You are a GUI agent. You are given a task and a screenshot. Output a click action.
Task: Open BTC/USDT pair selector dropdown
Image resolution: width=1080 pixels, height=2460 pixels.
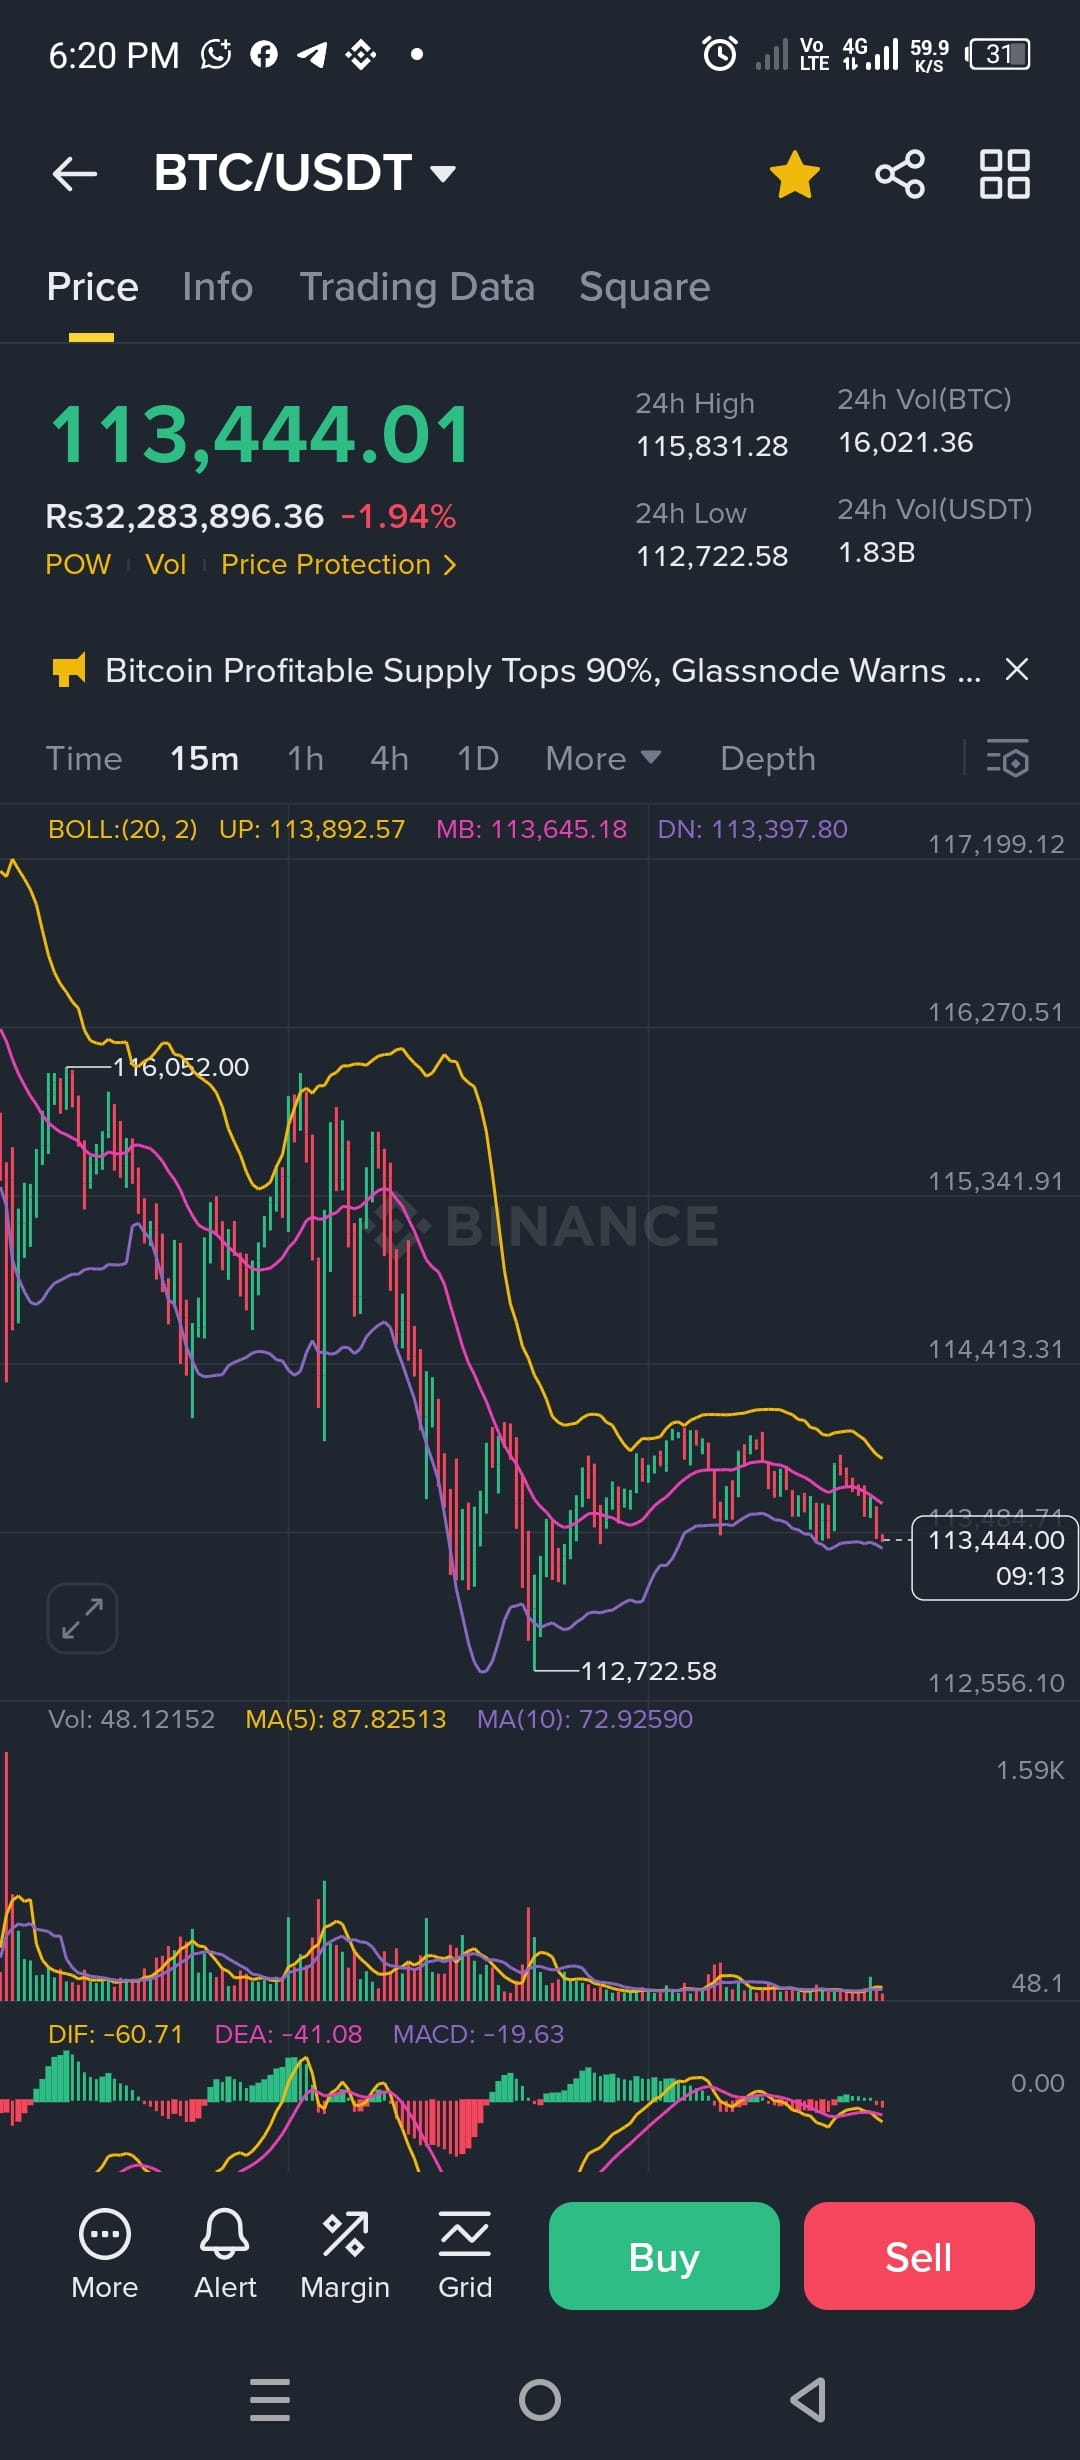point(305,173)
